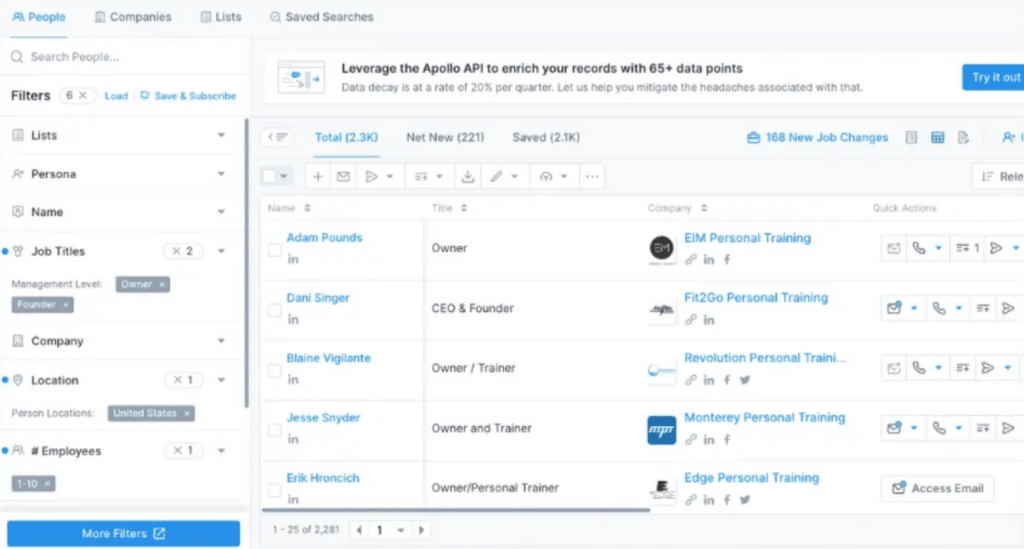Screen dimensions: 1024x549
Task: Remove the 1-10 employees tag
Action: pos(47,484)
